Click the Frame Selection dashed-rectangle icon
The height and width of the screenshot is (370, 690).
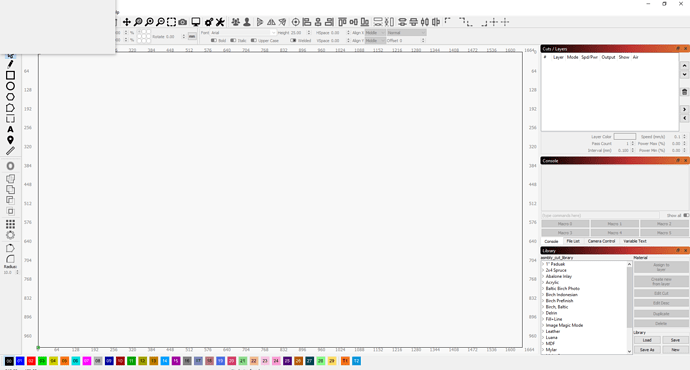[171, 22]
